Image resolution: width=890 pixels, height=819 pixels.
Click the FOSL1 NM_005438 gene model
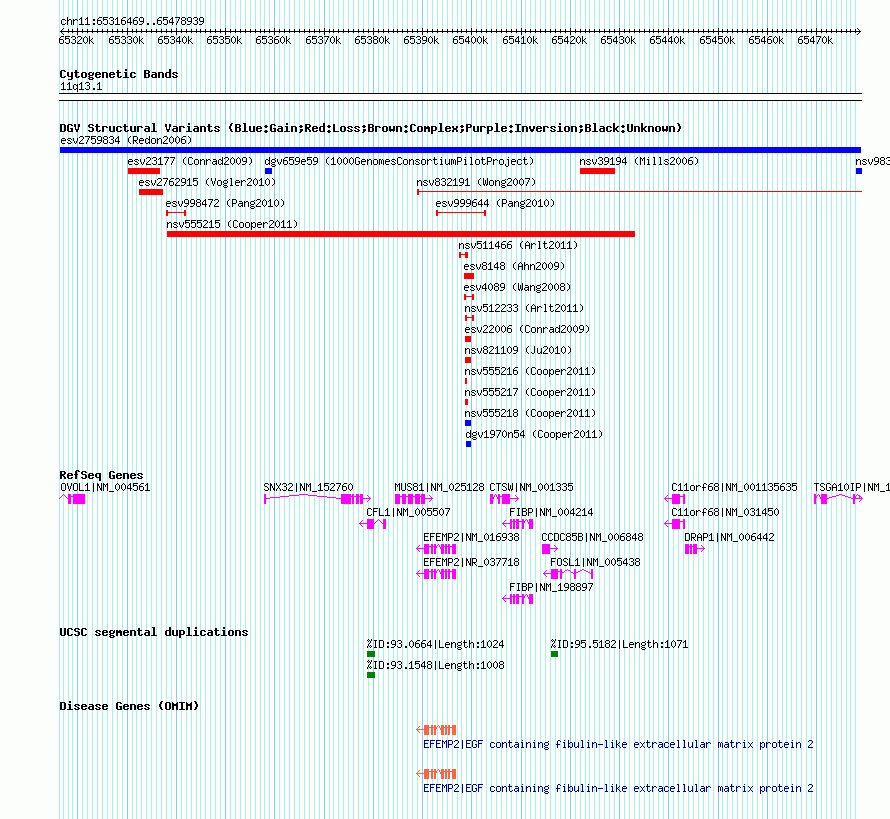coord(568,574)
